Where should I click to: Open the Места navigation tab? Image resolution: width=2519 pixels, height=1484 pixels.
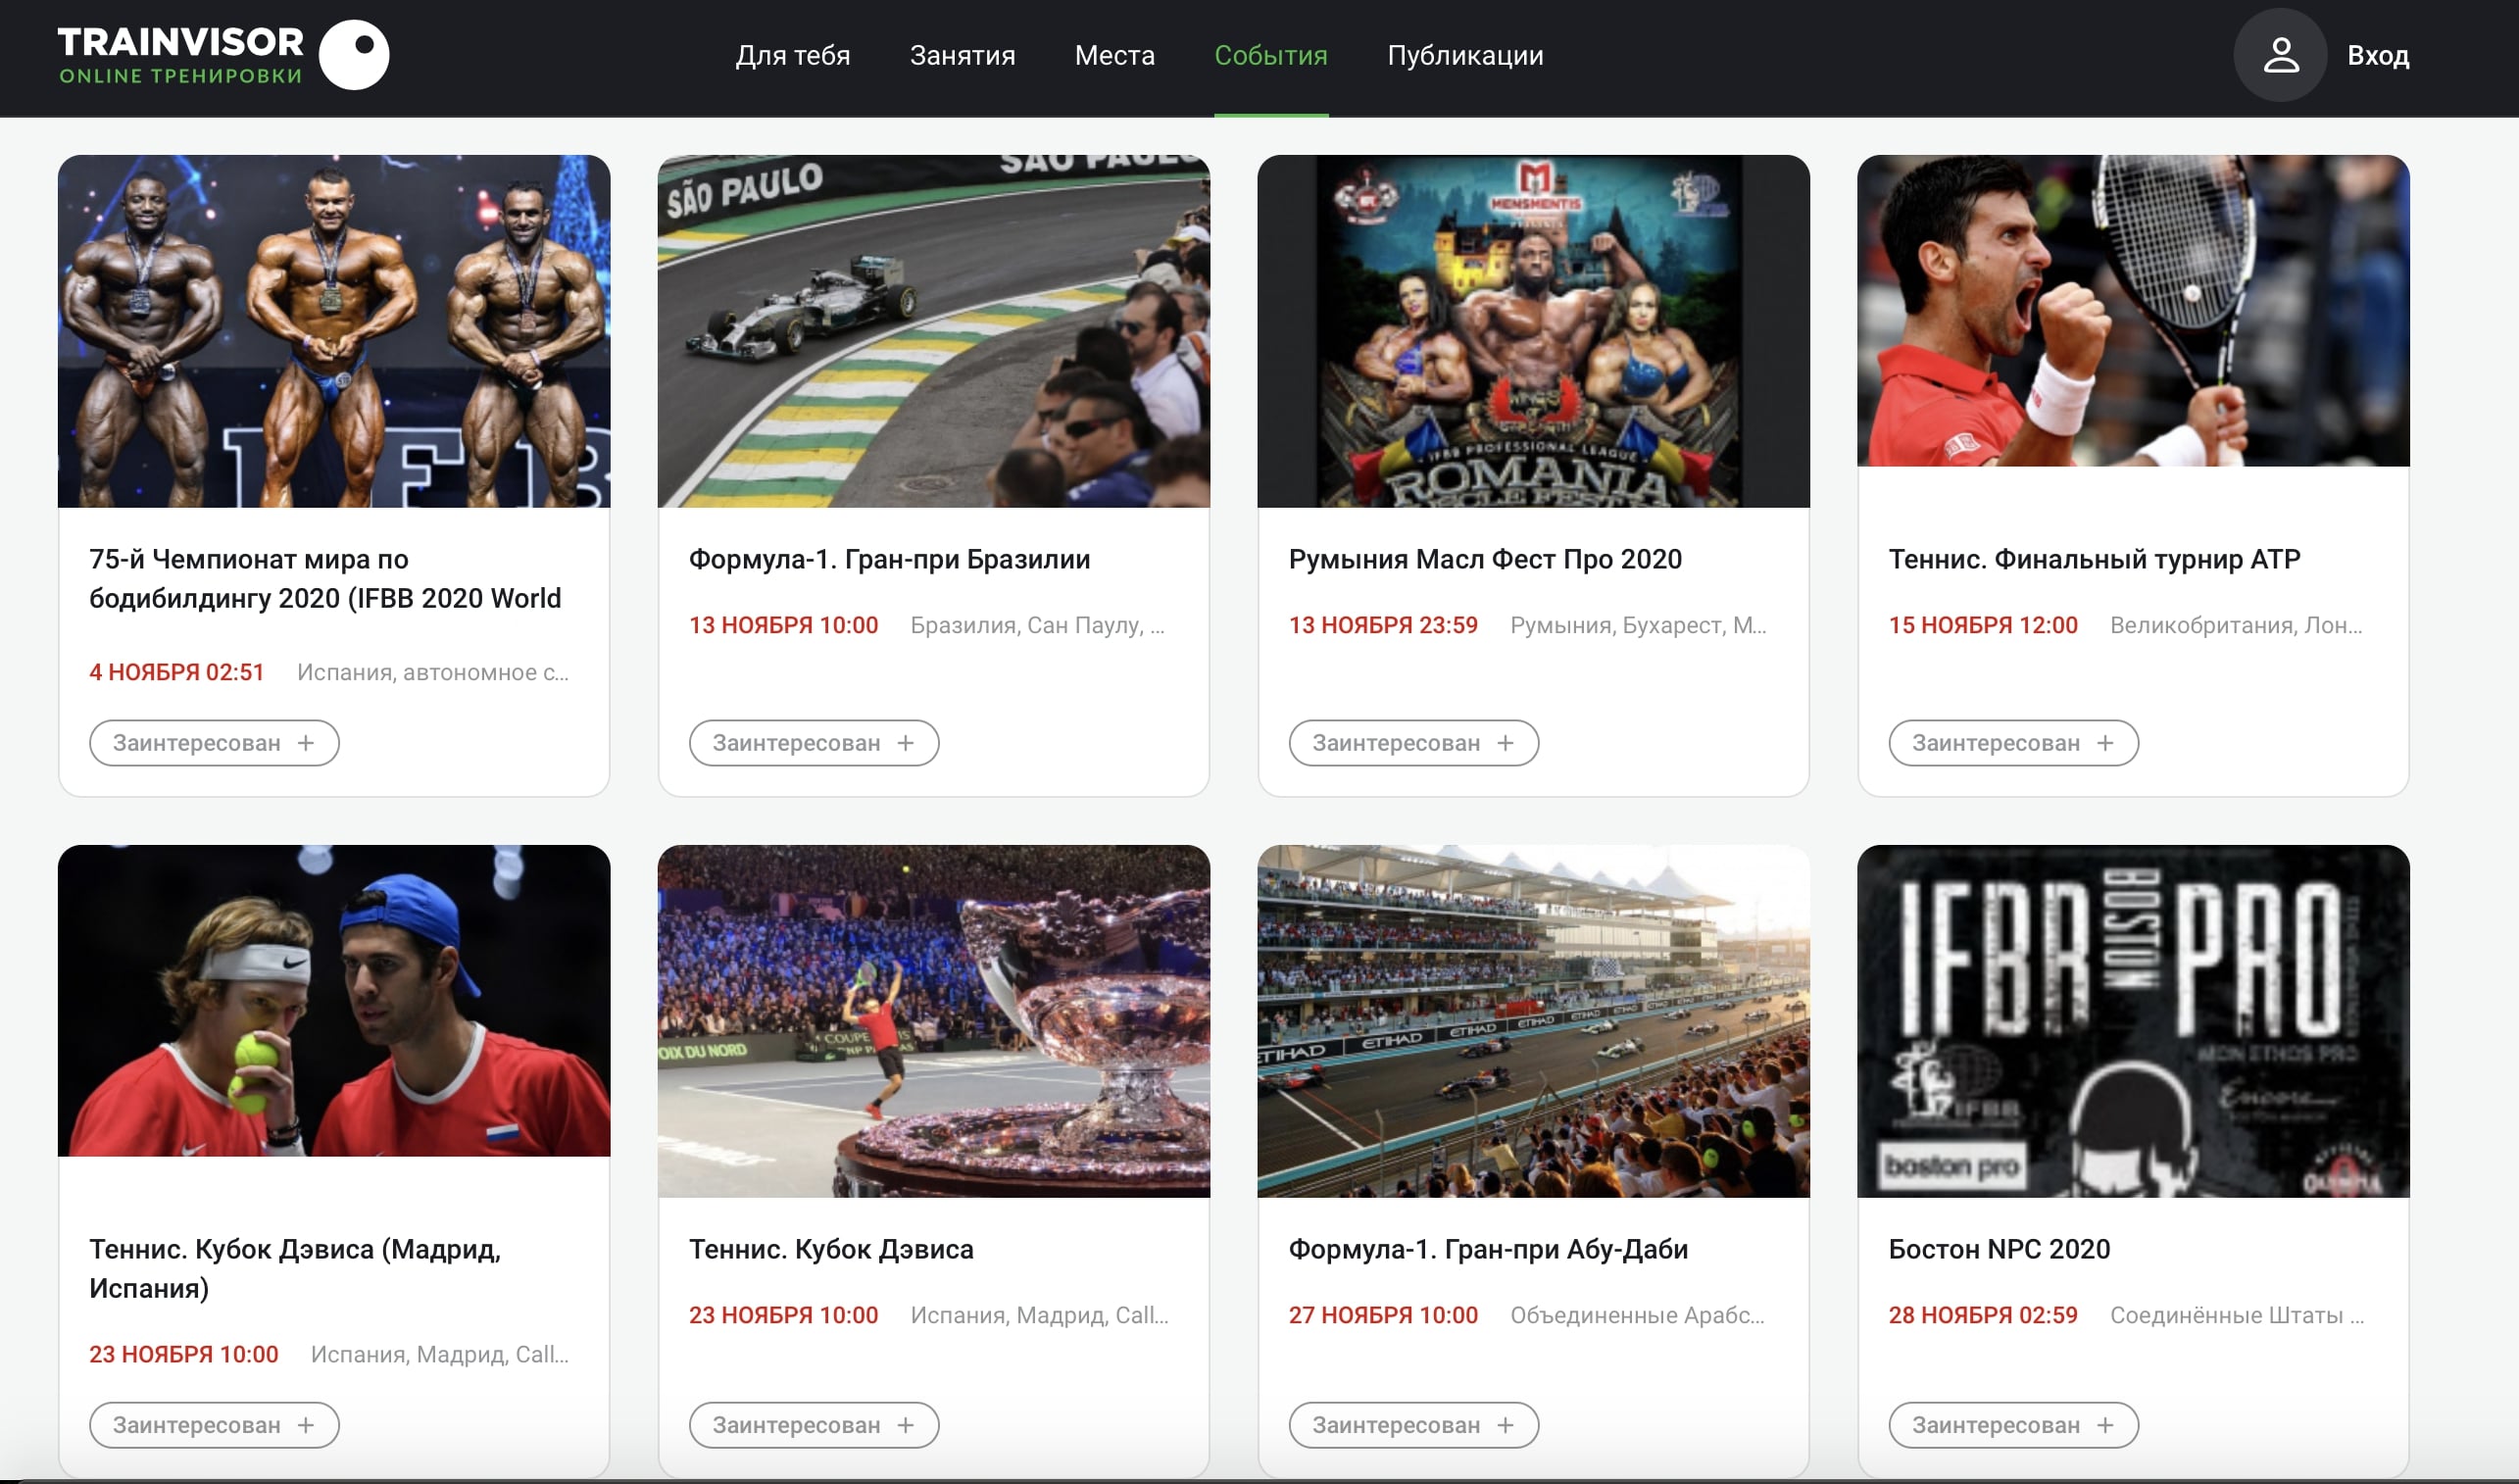pos(1114,56)
